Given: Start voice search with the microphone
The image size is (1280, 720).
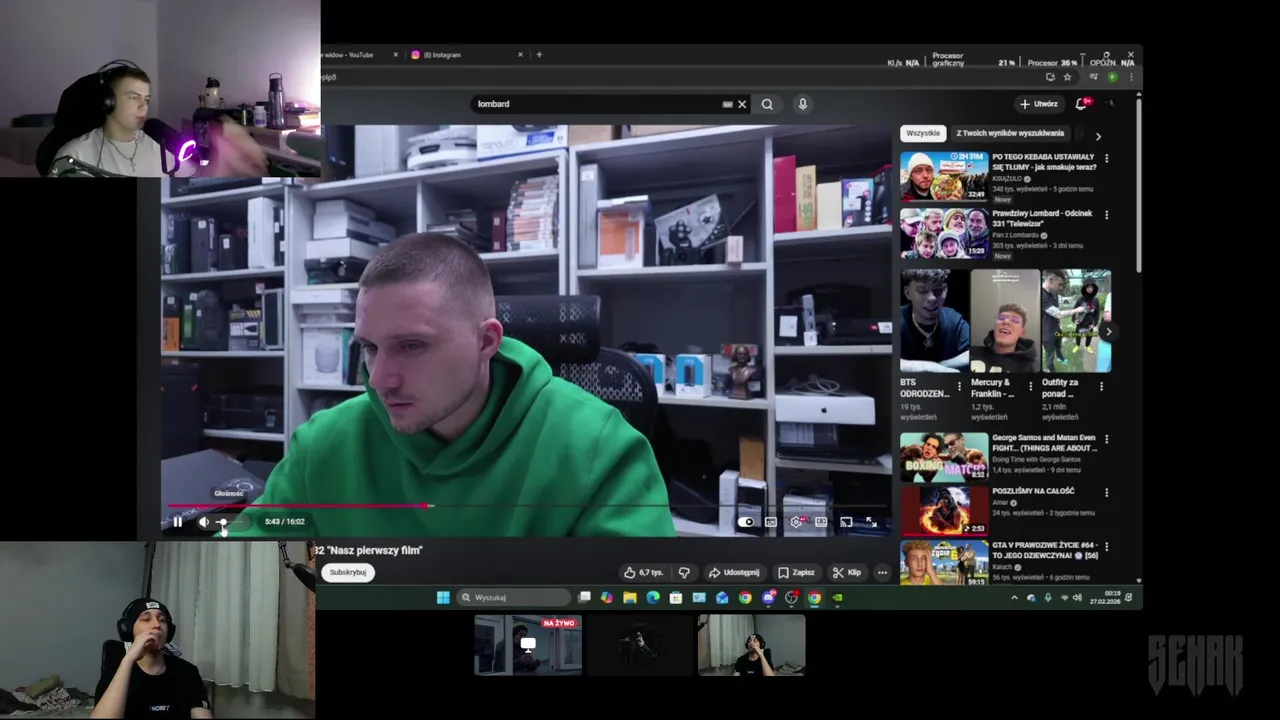Looking at the screenshot, I should tap(802, 104).
